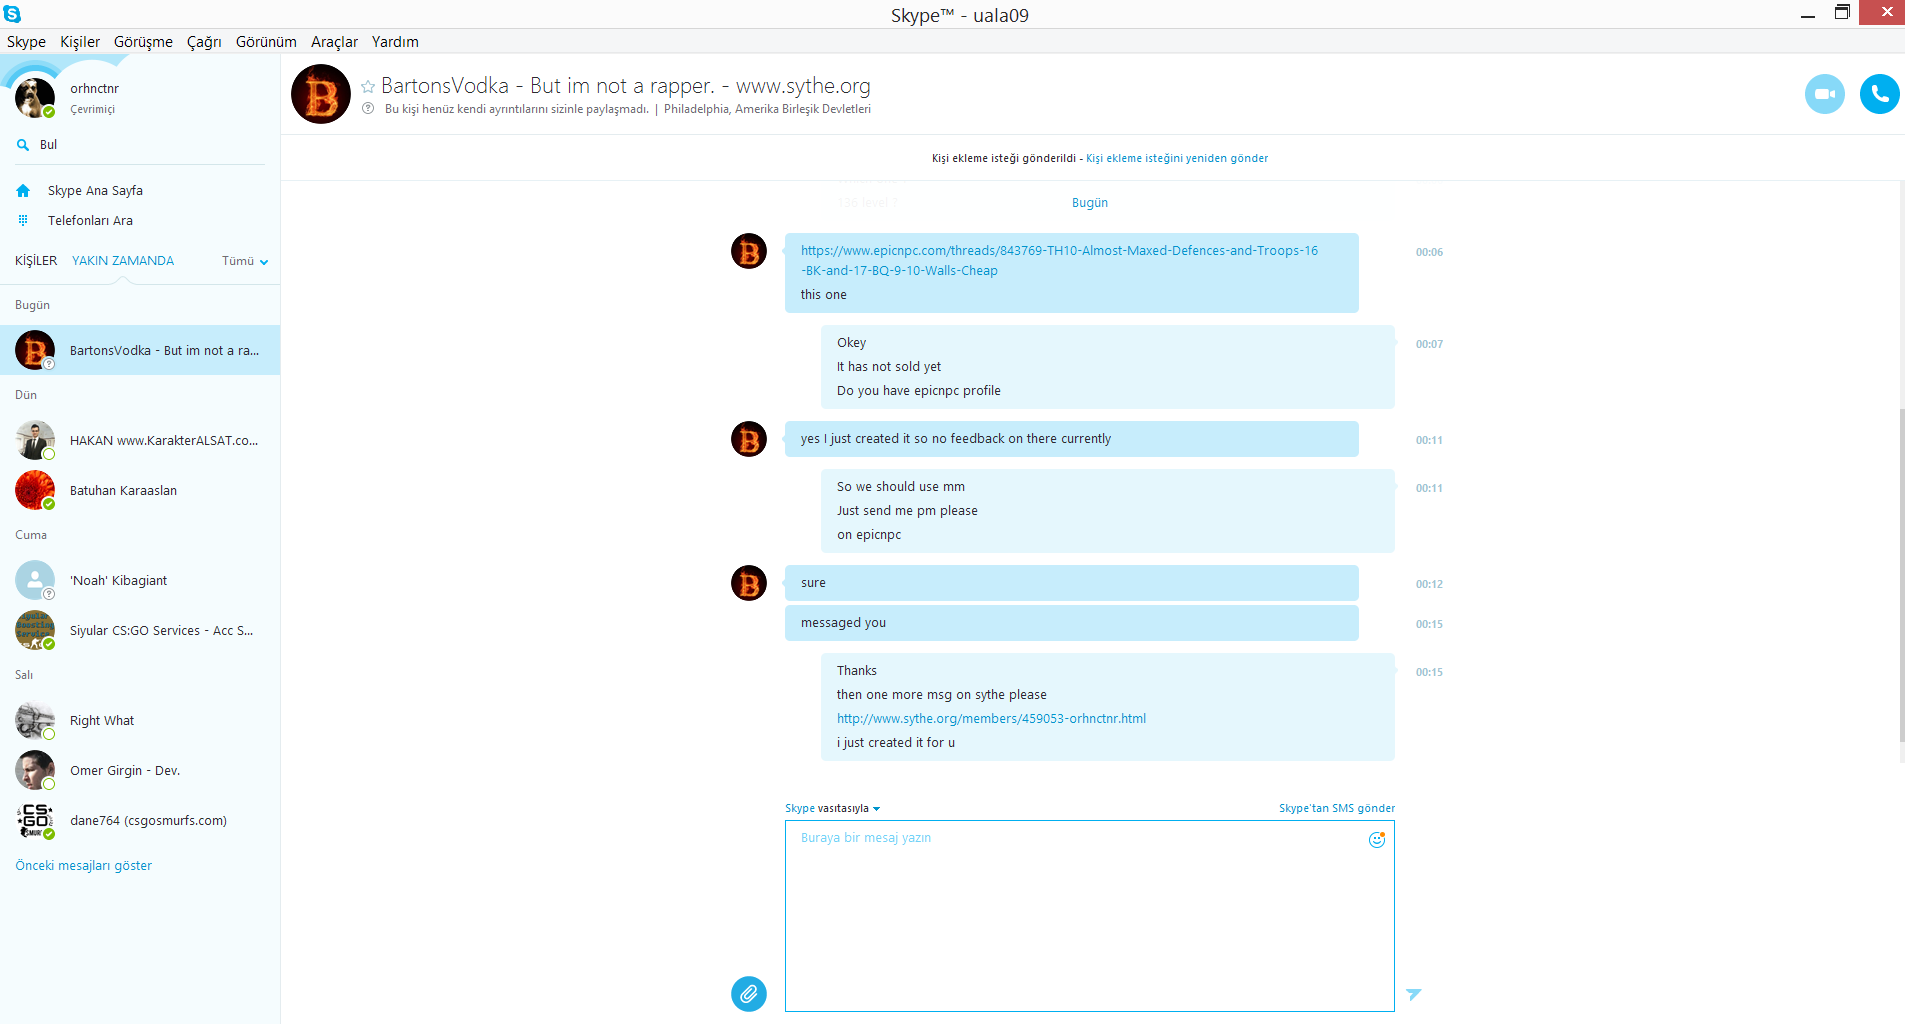Click the attach file paperclip button

click(748, 993)
